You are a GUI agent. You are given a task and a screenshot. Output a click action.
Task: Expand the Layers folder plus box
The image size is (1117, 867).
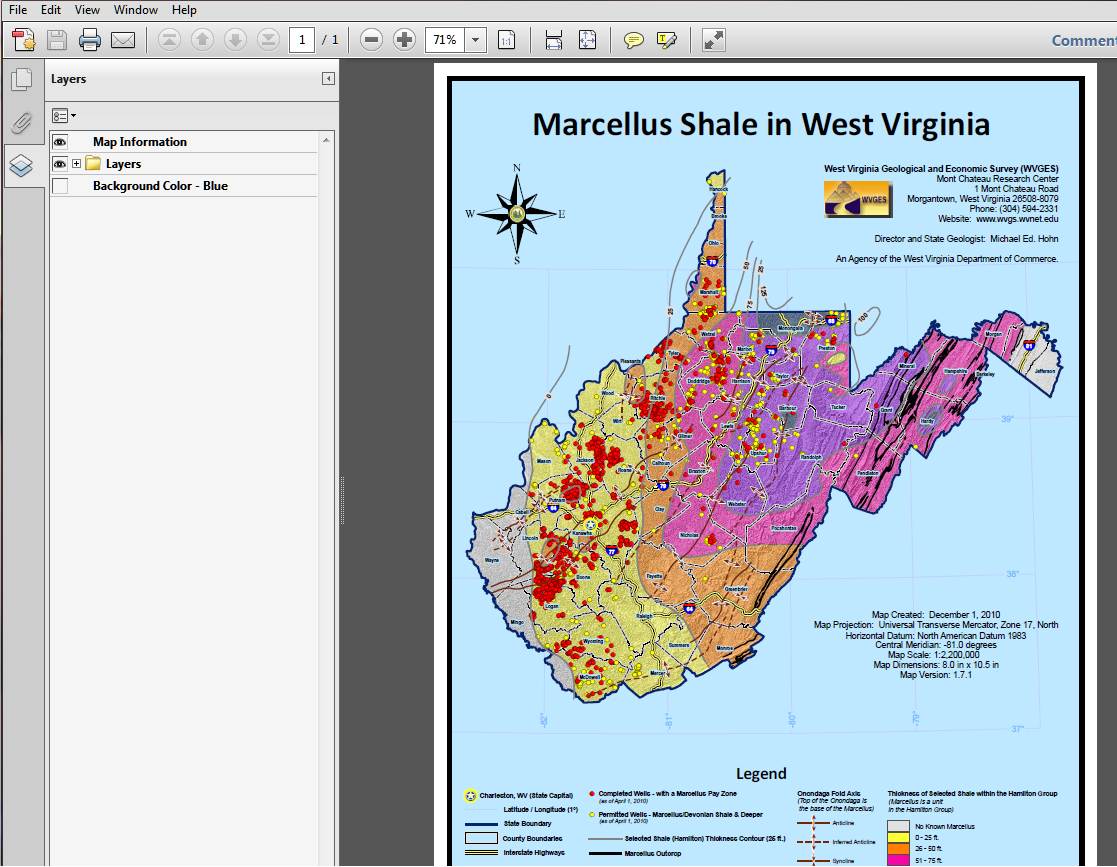point(76,164)
